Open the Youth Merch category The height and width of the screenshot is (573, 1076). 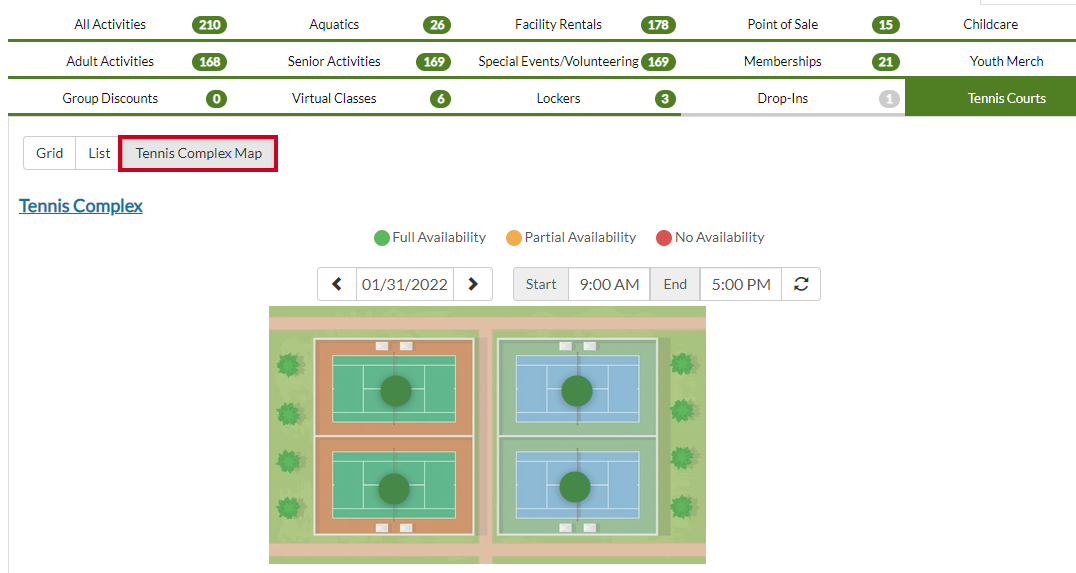(1007, 62)
